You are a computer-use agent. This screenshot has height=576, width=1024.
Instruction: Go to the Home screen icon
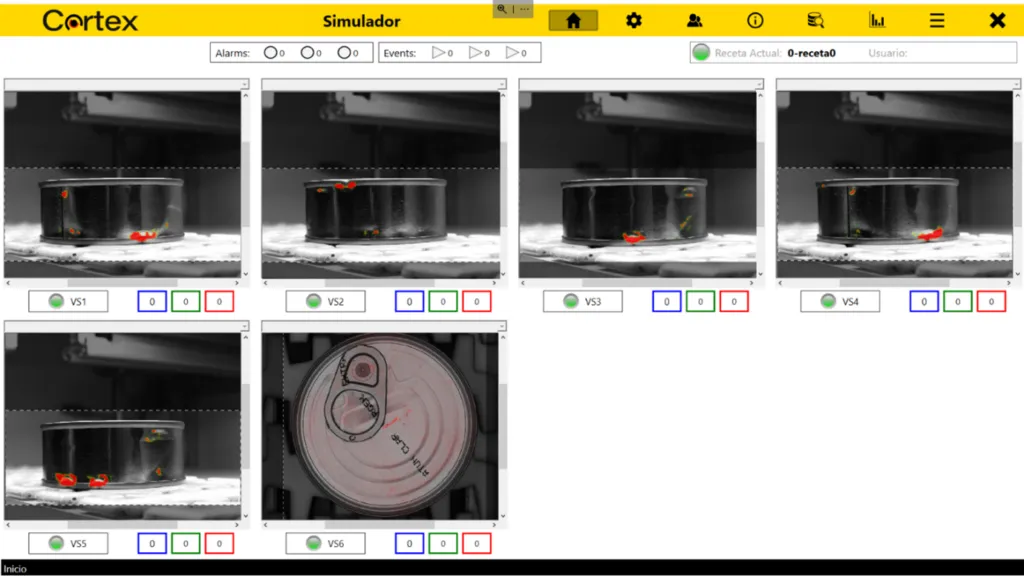click(x=573, y=20)
